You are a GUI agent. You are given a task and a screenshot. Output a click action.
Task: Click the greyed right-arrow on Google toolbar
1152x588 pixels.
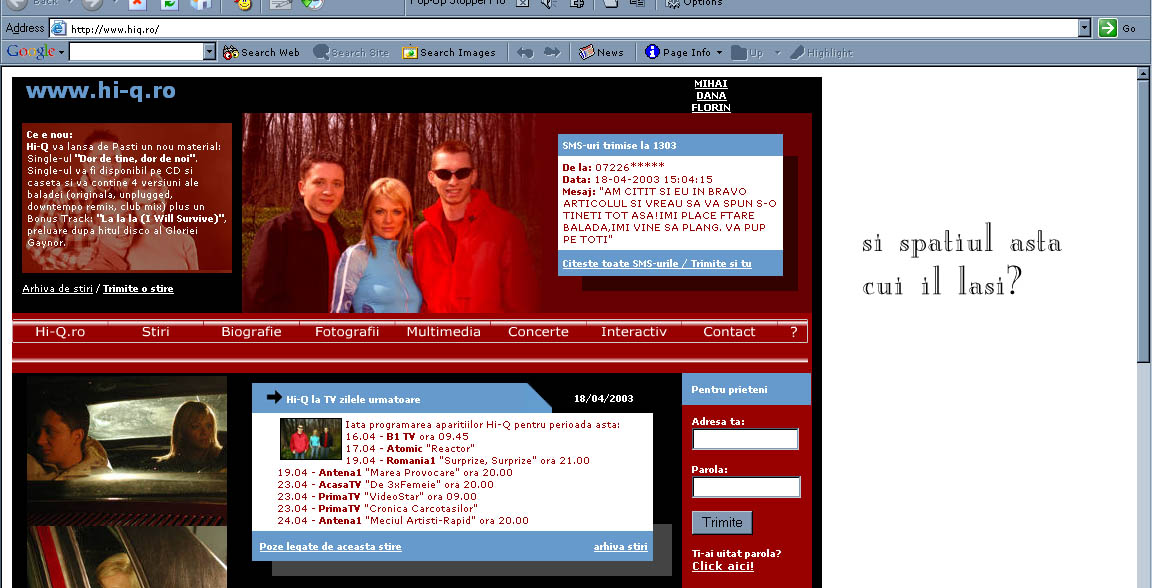552,52
